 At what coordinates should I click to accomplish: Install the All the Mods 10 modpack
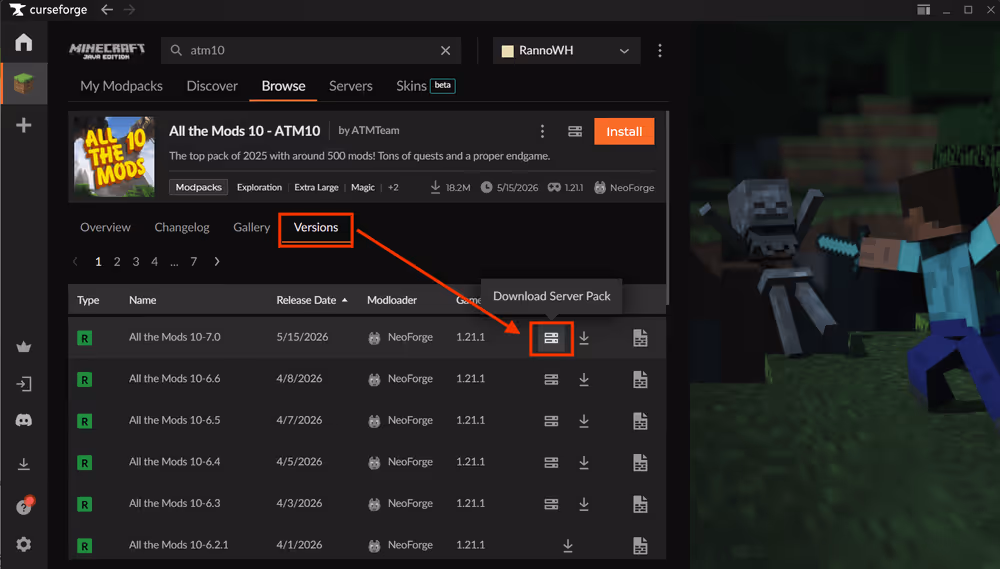(x=624, y=131)
